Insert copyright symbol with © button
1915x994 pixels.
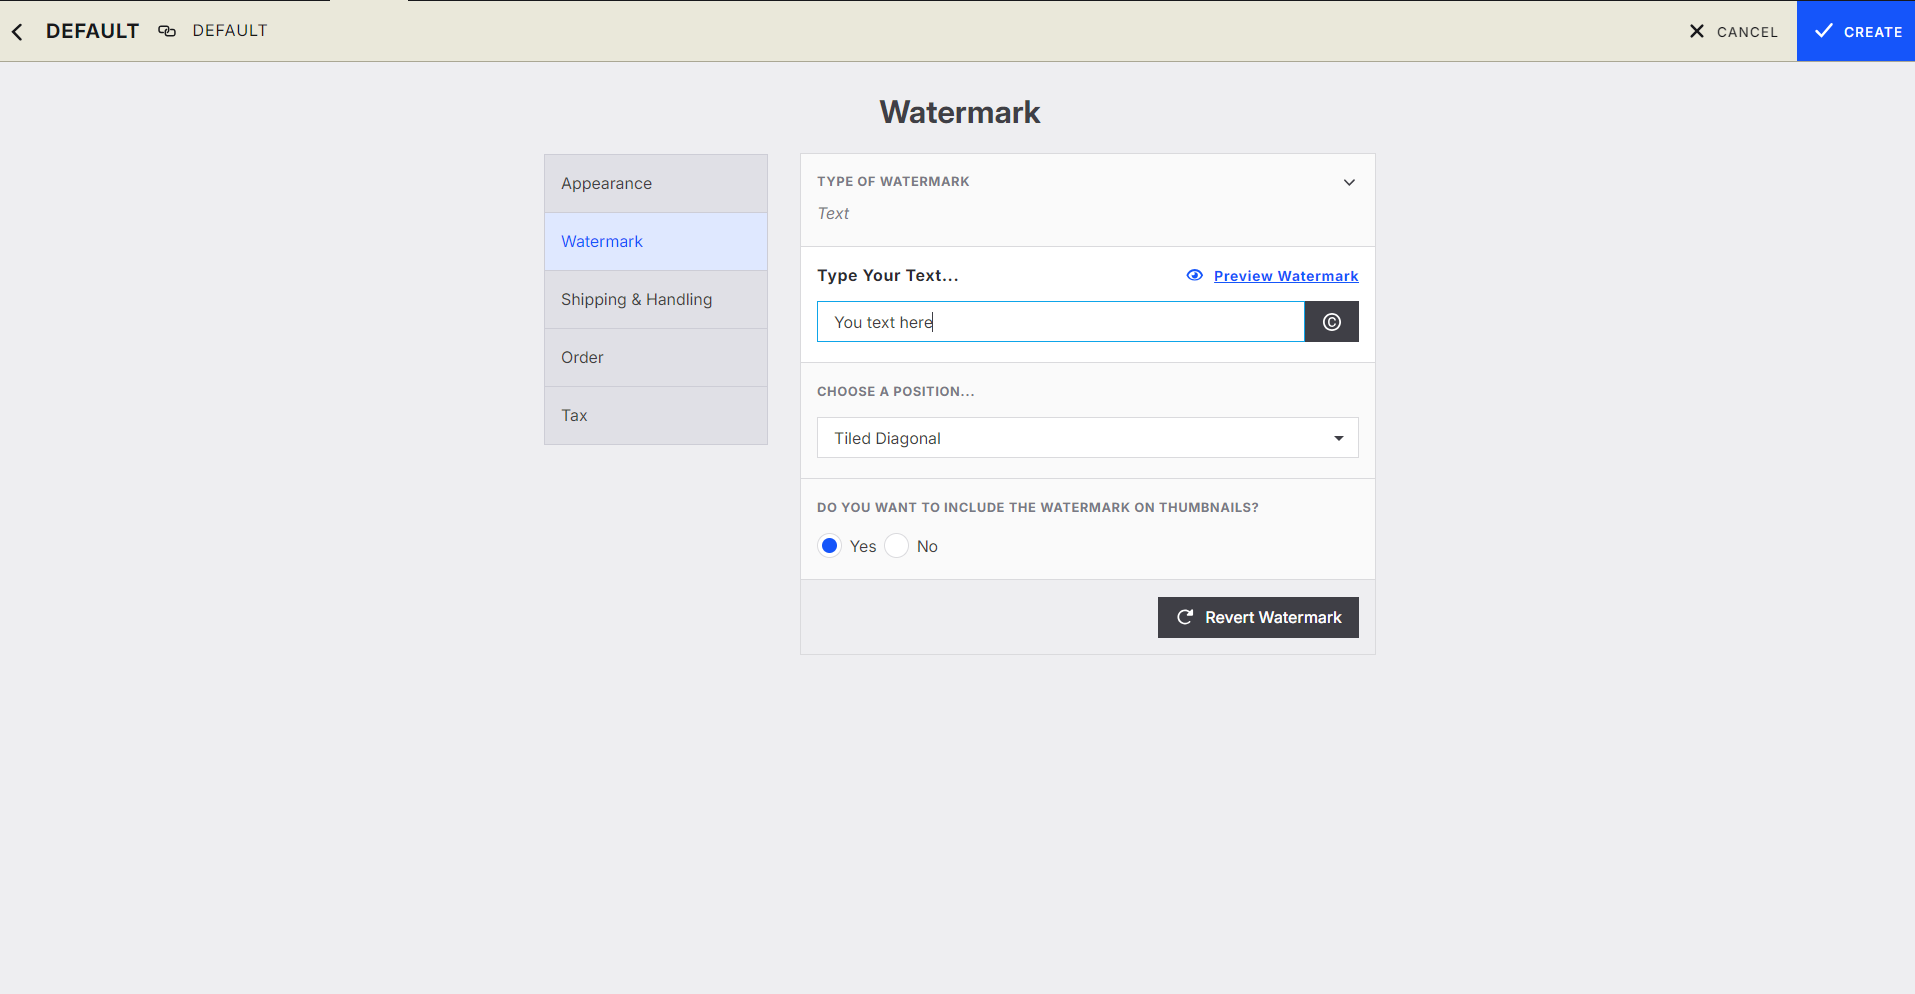pos(1331,322)
